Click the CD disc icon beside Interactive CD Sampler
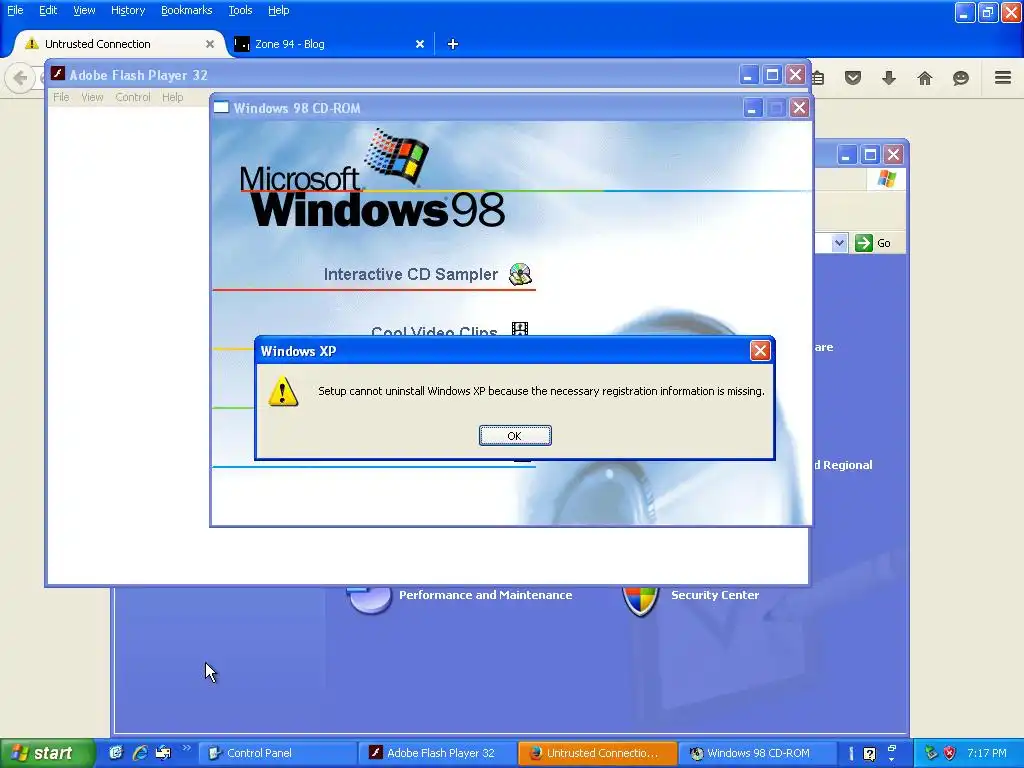Image resolution: width=1024 pixels, height=768 pixels. point(520,274)
